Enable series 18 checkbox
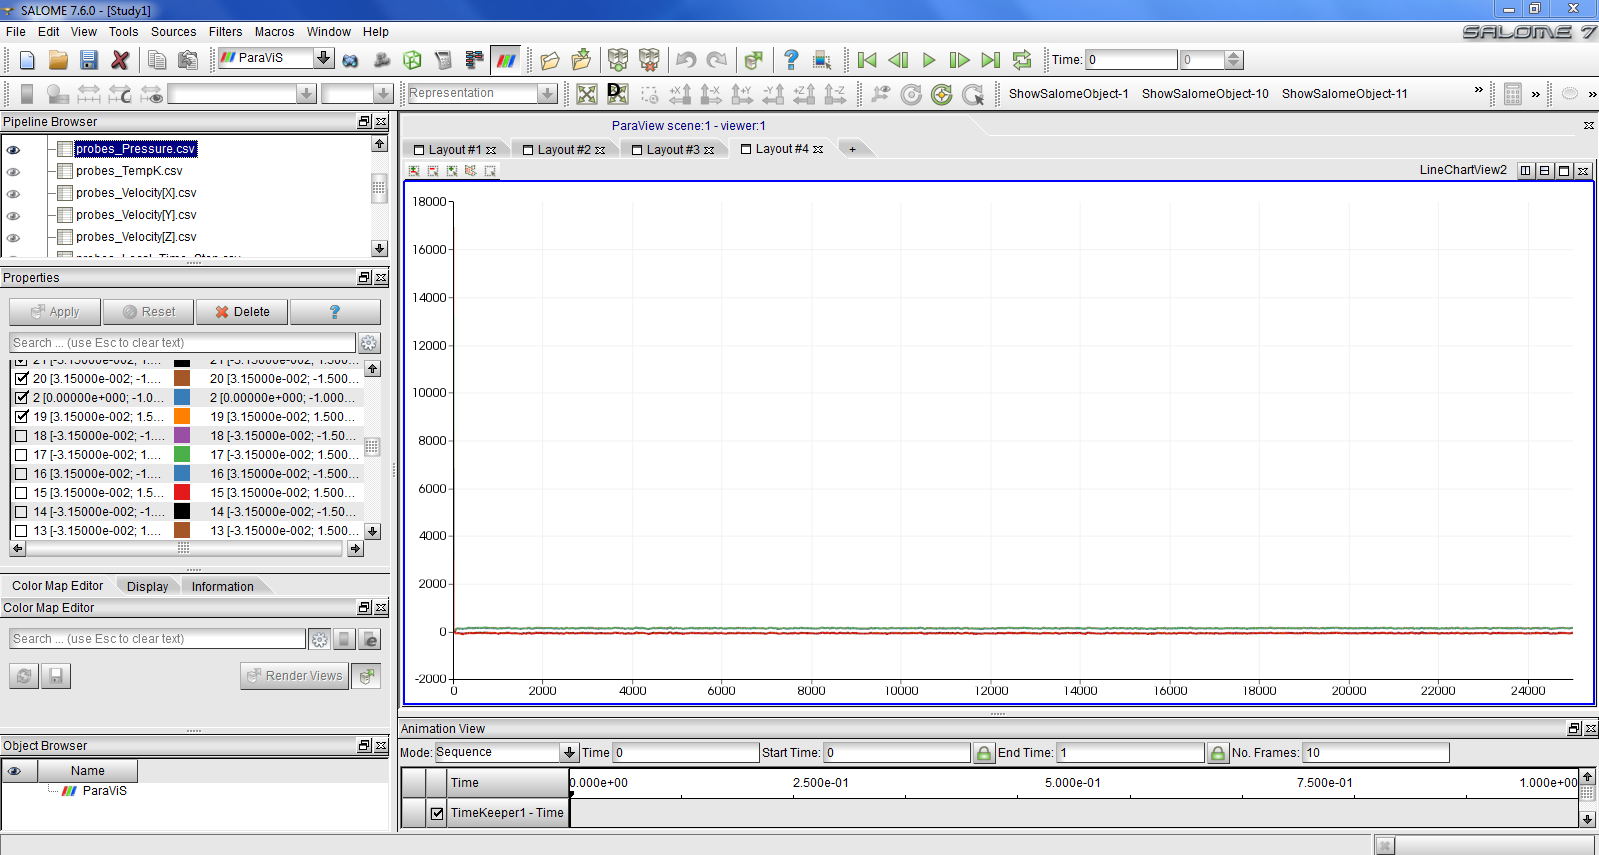This screenshot has width=1599, height=855. pyautogui.click(x=21, y=436)
